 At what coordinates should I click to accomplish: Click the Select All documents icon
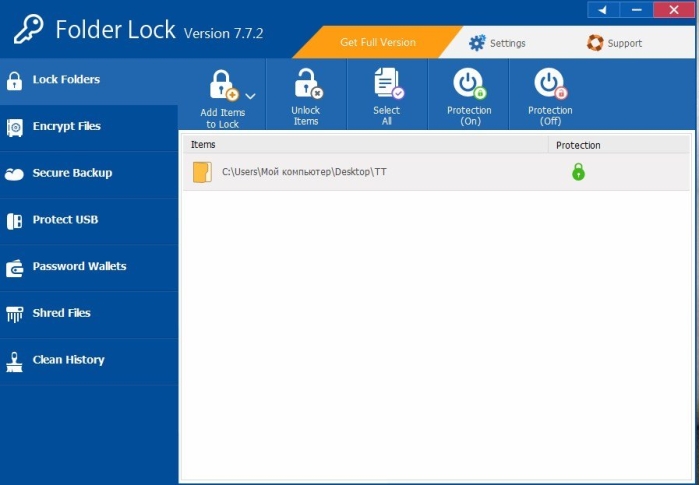[x=389, y=83]
